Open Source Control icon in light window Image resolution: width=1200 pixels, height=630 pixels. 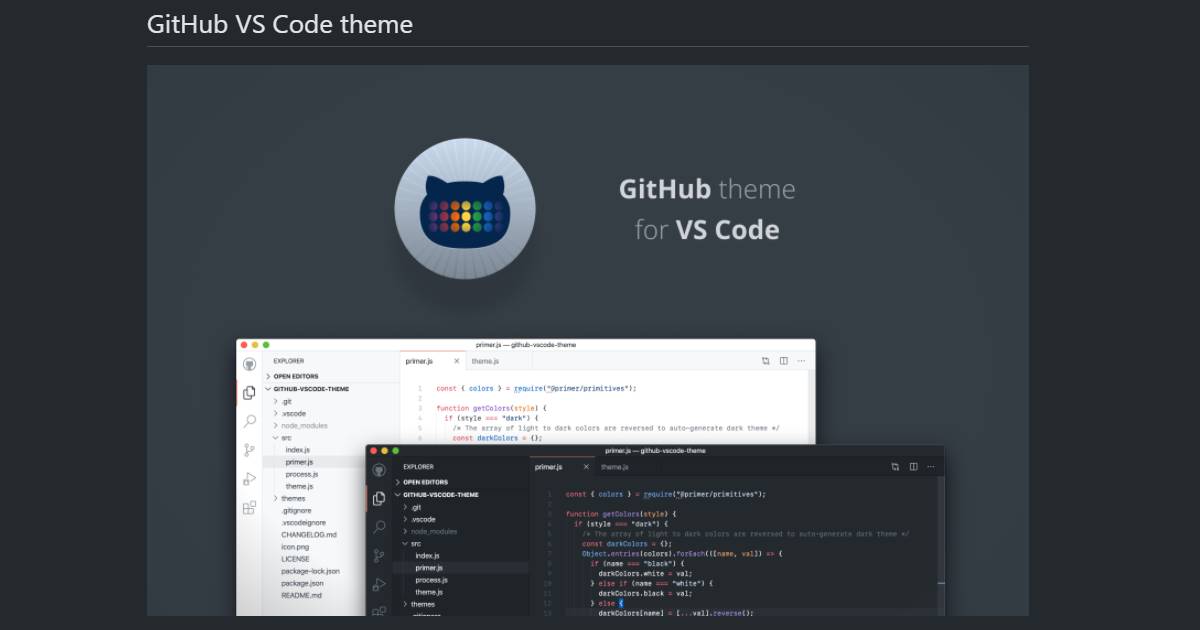pos(249,451)
